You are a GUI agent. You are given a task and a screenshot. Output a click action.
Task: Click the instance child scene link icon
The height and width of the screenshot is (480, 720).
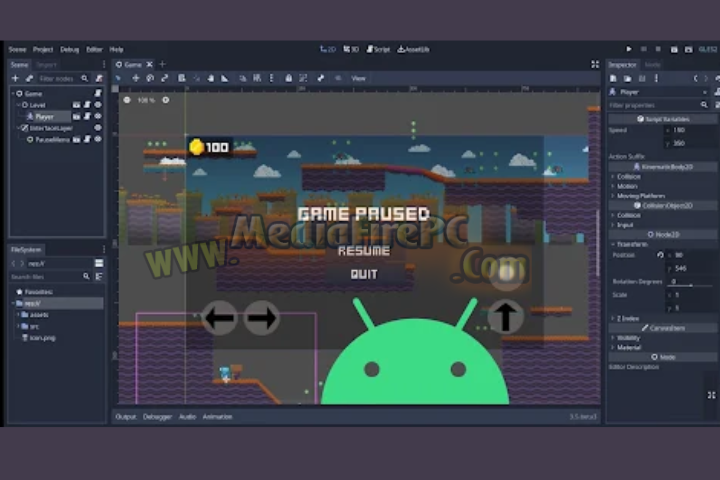29,79
